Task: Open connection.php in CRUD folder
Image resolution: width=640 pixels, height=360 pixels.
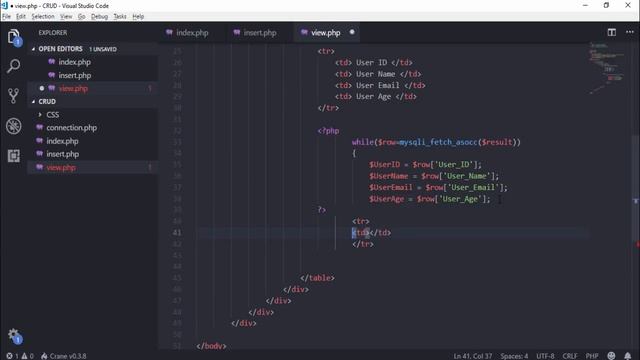Action: click(71, 128)
